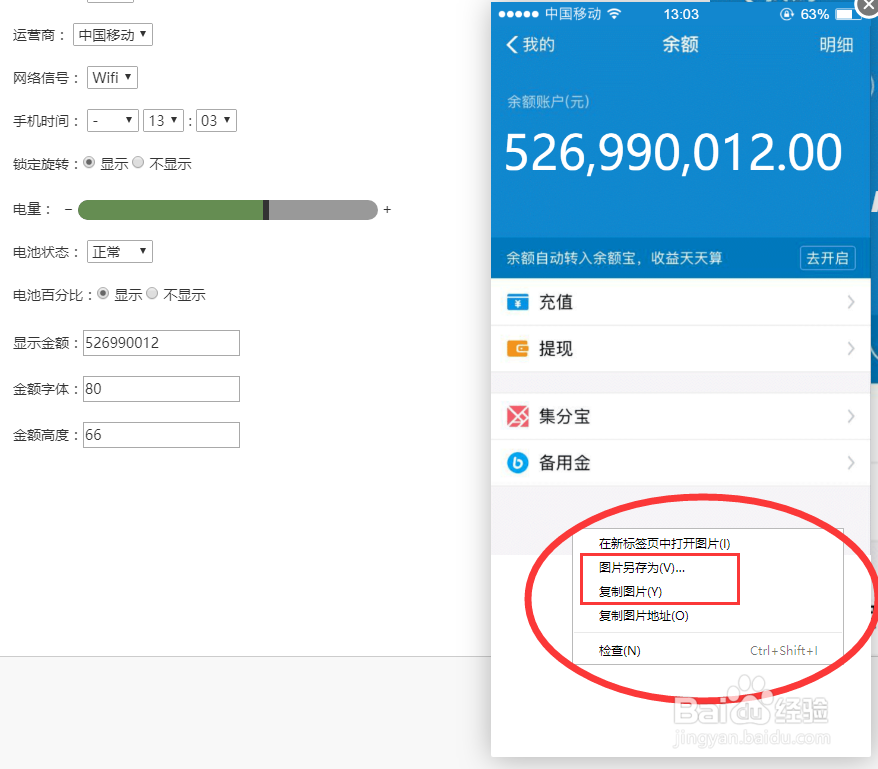Open the 网络信号 Wifi dropdown
This screenshot has height=769, width=878.
(x=112, y=77)
